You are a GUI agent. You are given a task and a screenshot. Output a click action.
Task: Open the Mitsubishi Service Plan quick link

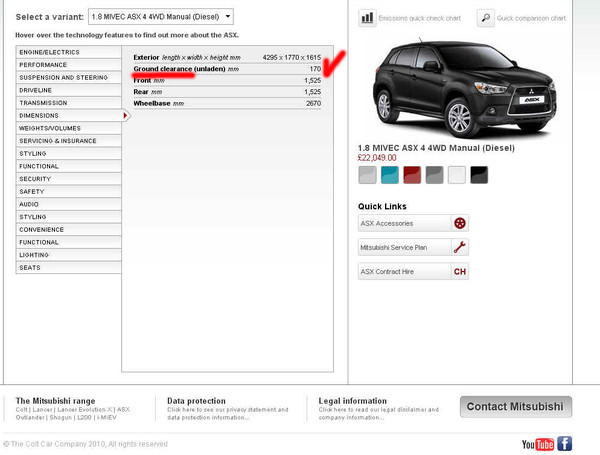click(413, 247)
